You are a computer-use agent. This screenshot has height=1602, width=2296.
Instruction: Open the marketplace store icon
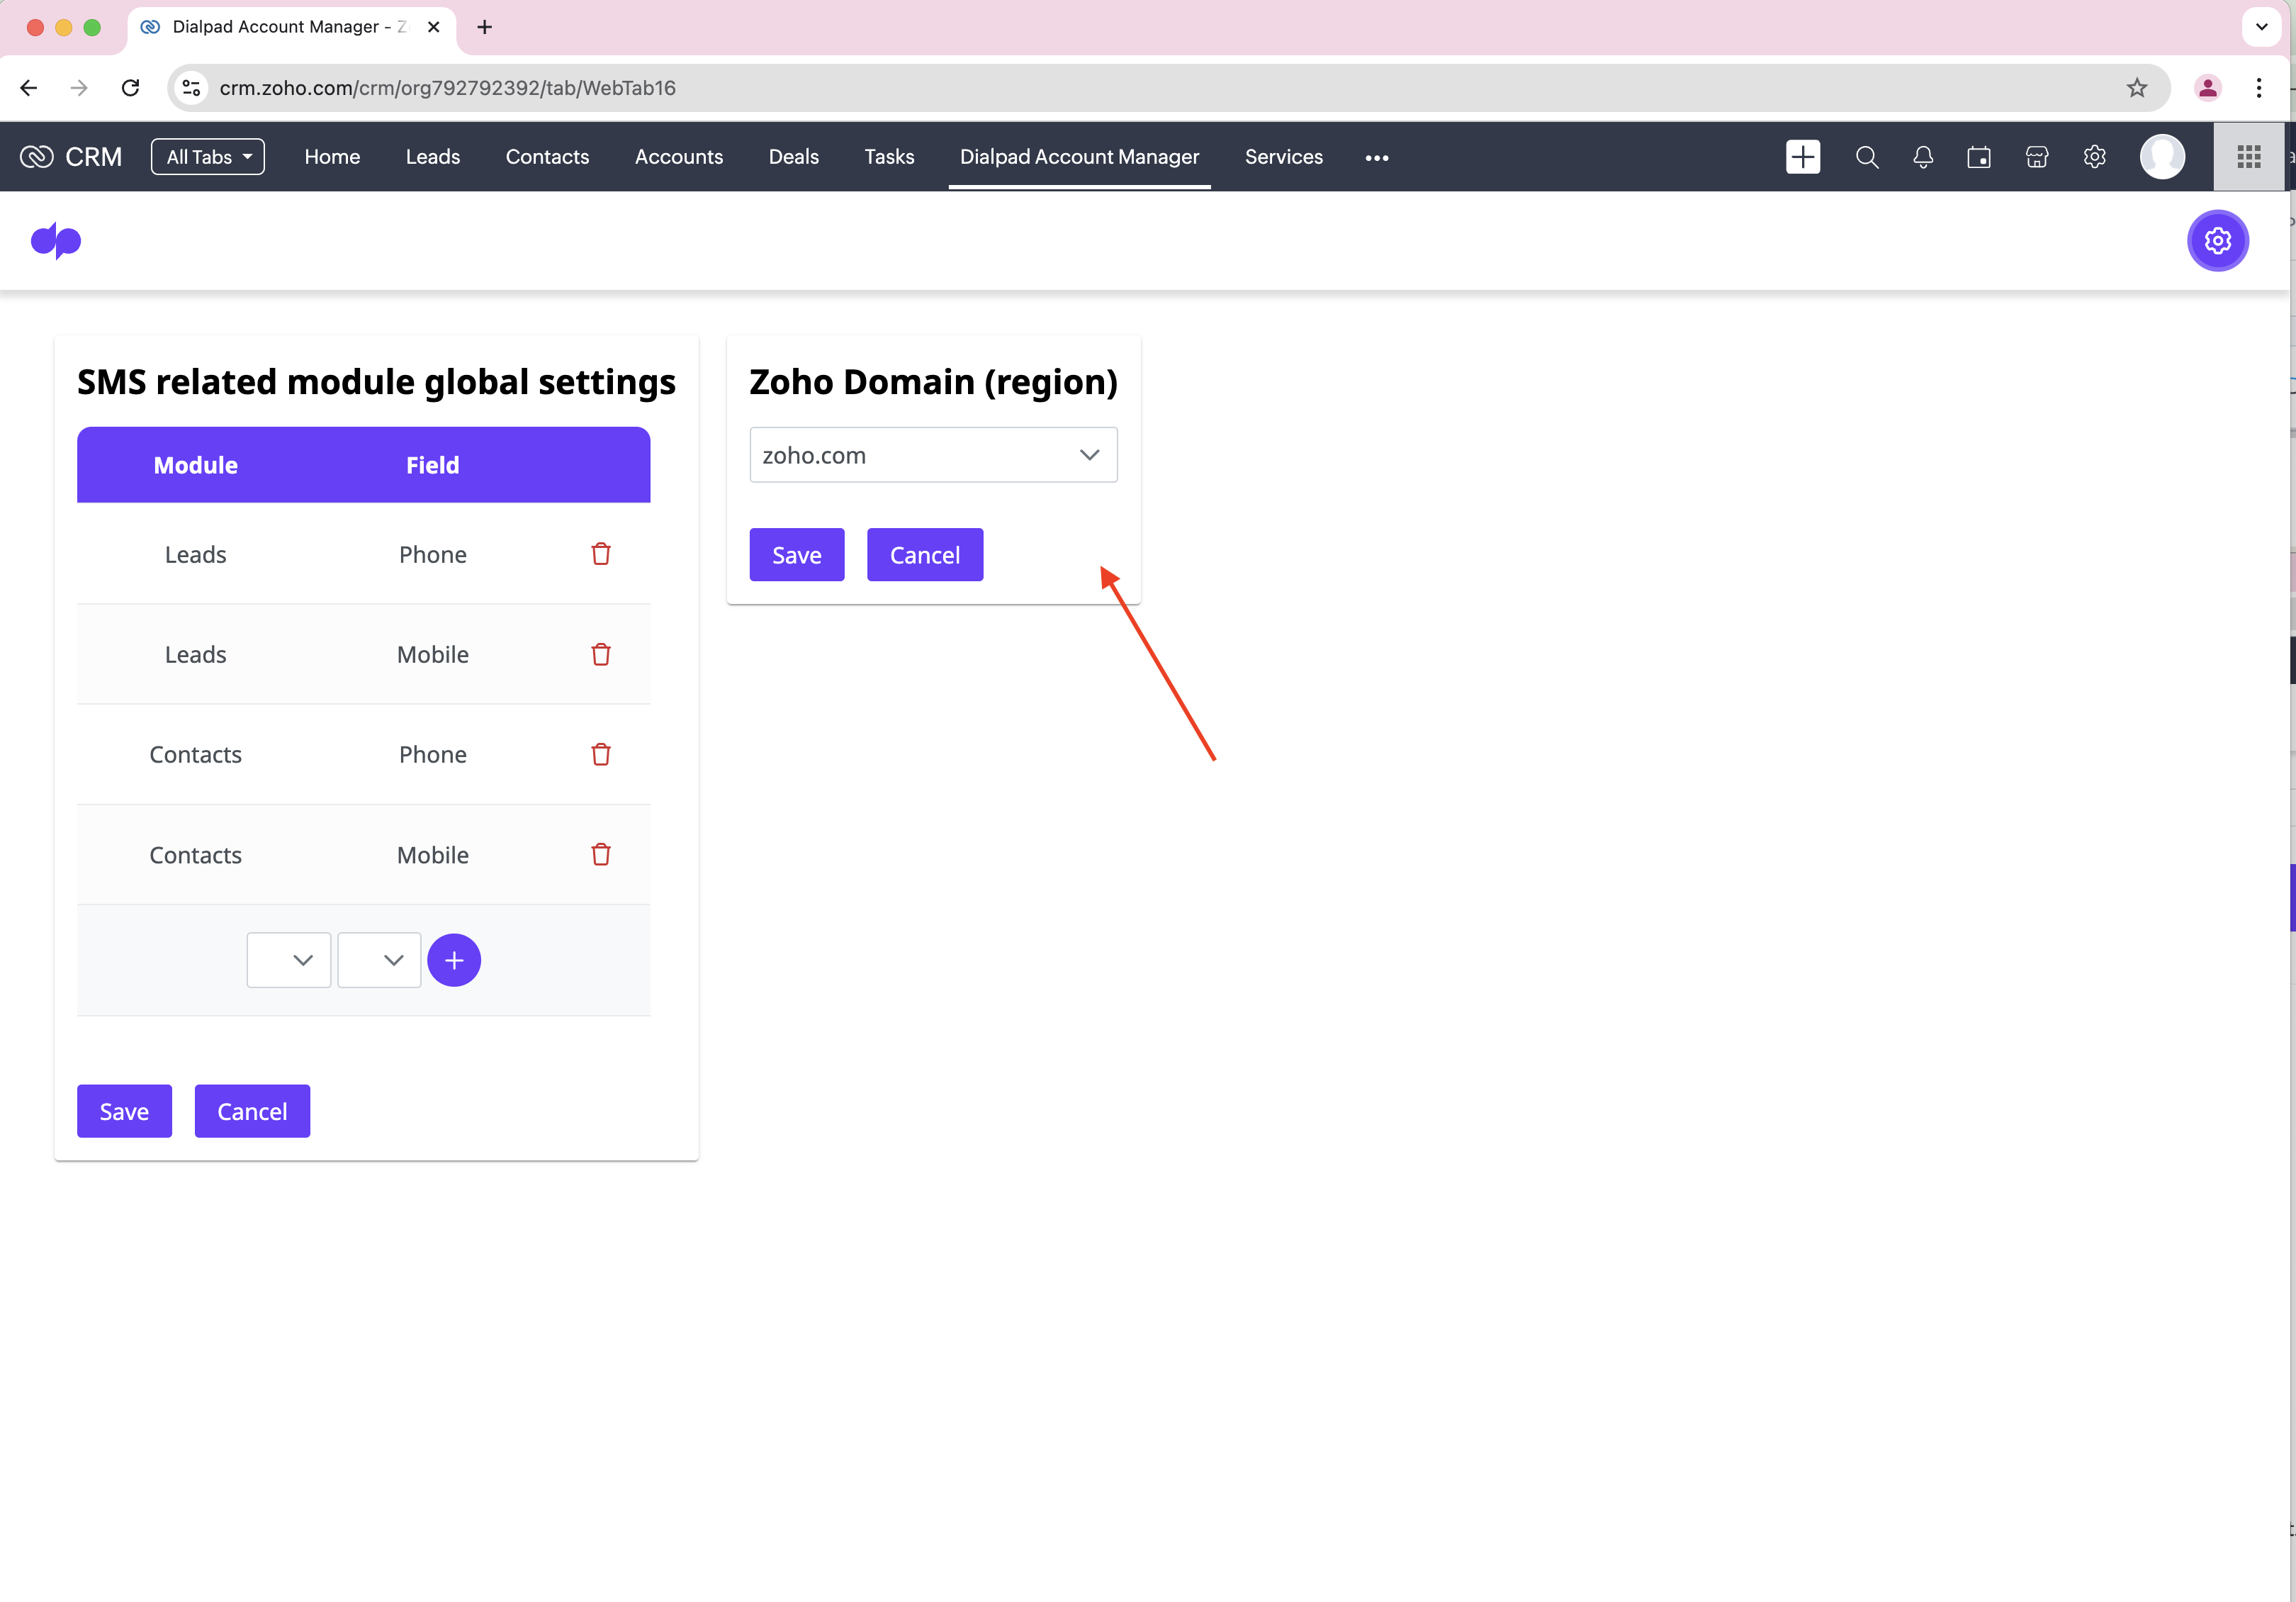pyautogui.click(x=2036, y=157)
